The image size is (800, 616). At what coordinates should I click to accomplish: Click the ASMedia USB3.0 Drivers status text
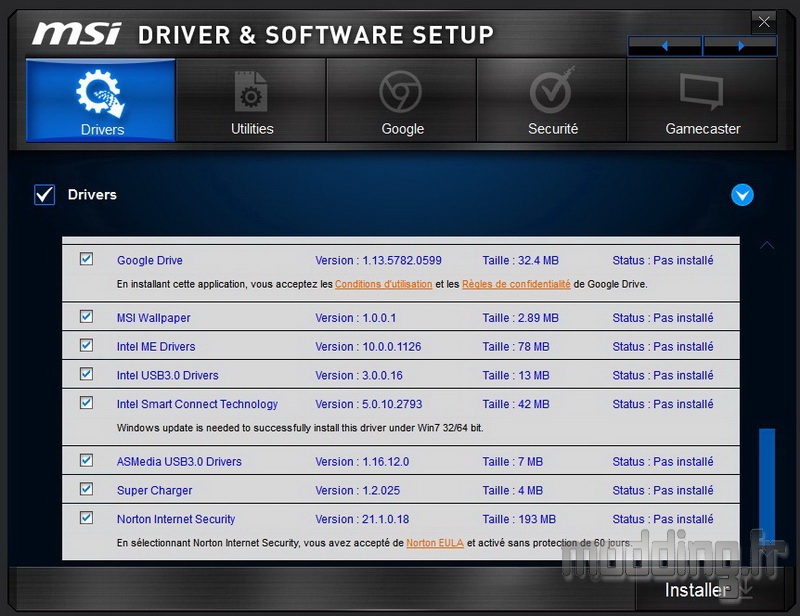pos(663,462)
